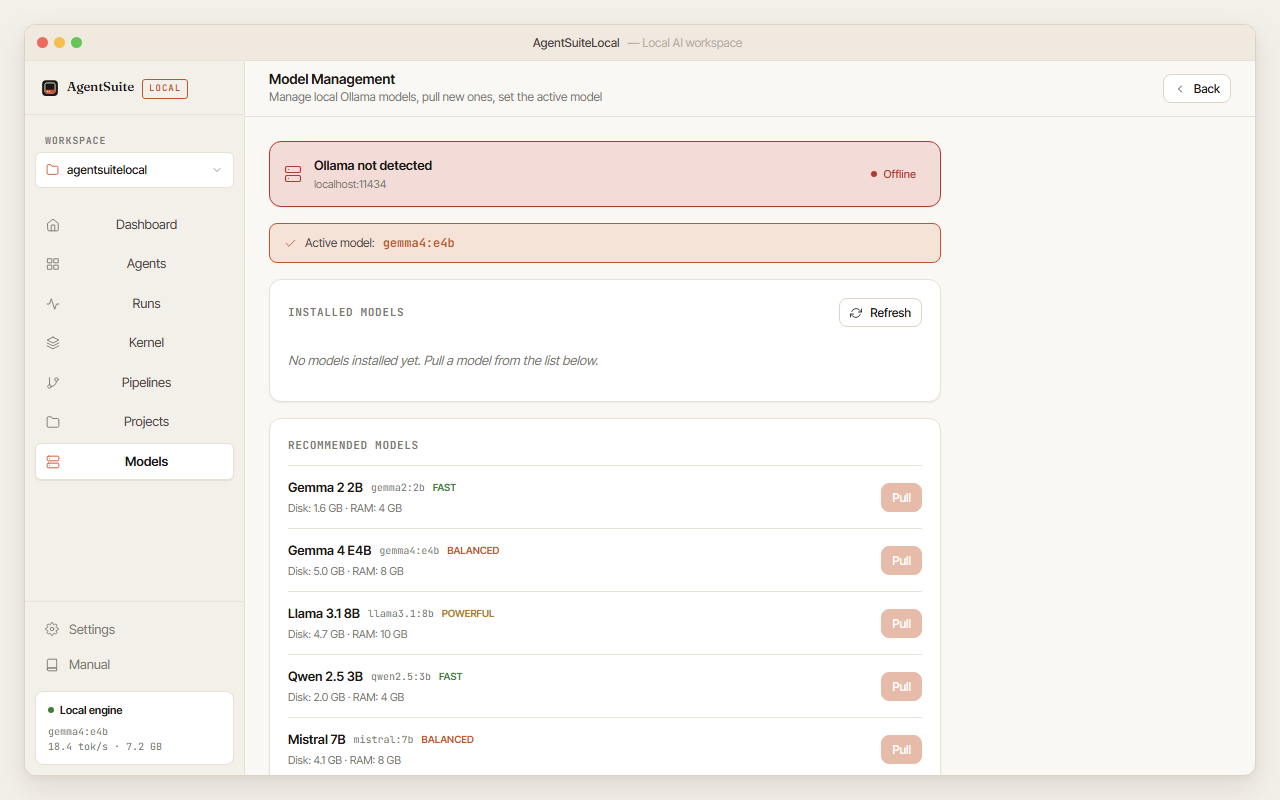This screenshot has height=800, width=1280.
Task: Open the Kernel page
Action: tap(134, 343)
